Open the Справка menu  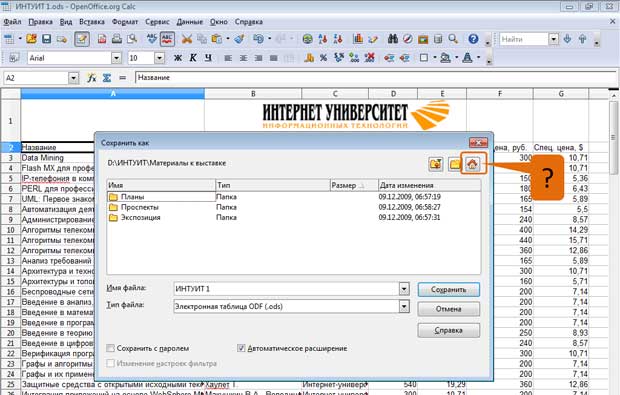[x=249, y=22]
